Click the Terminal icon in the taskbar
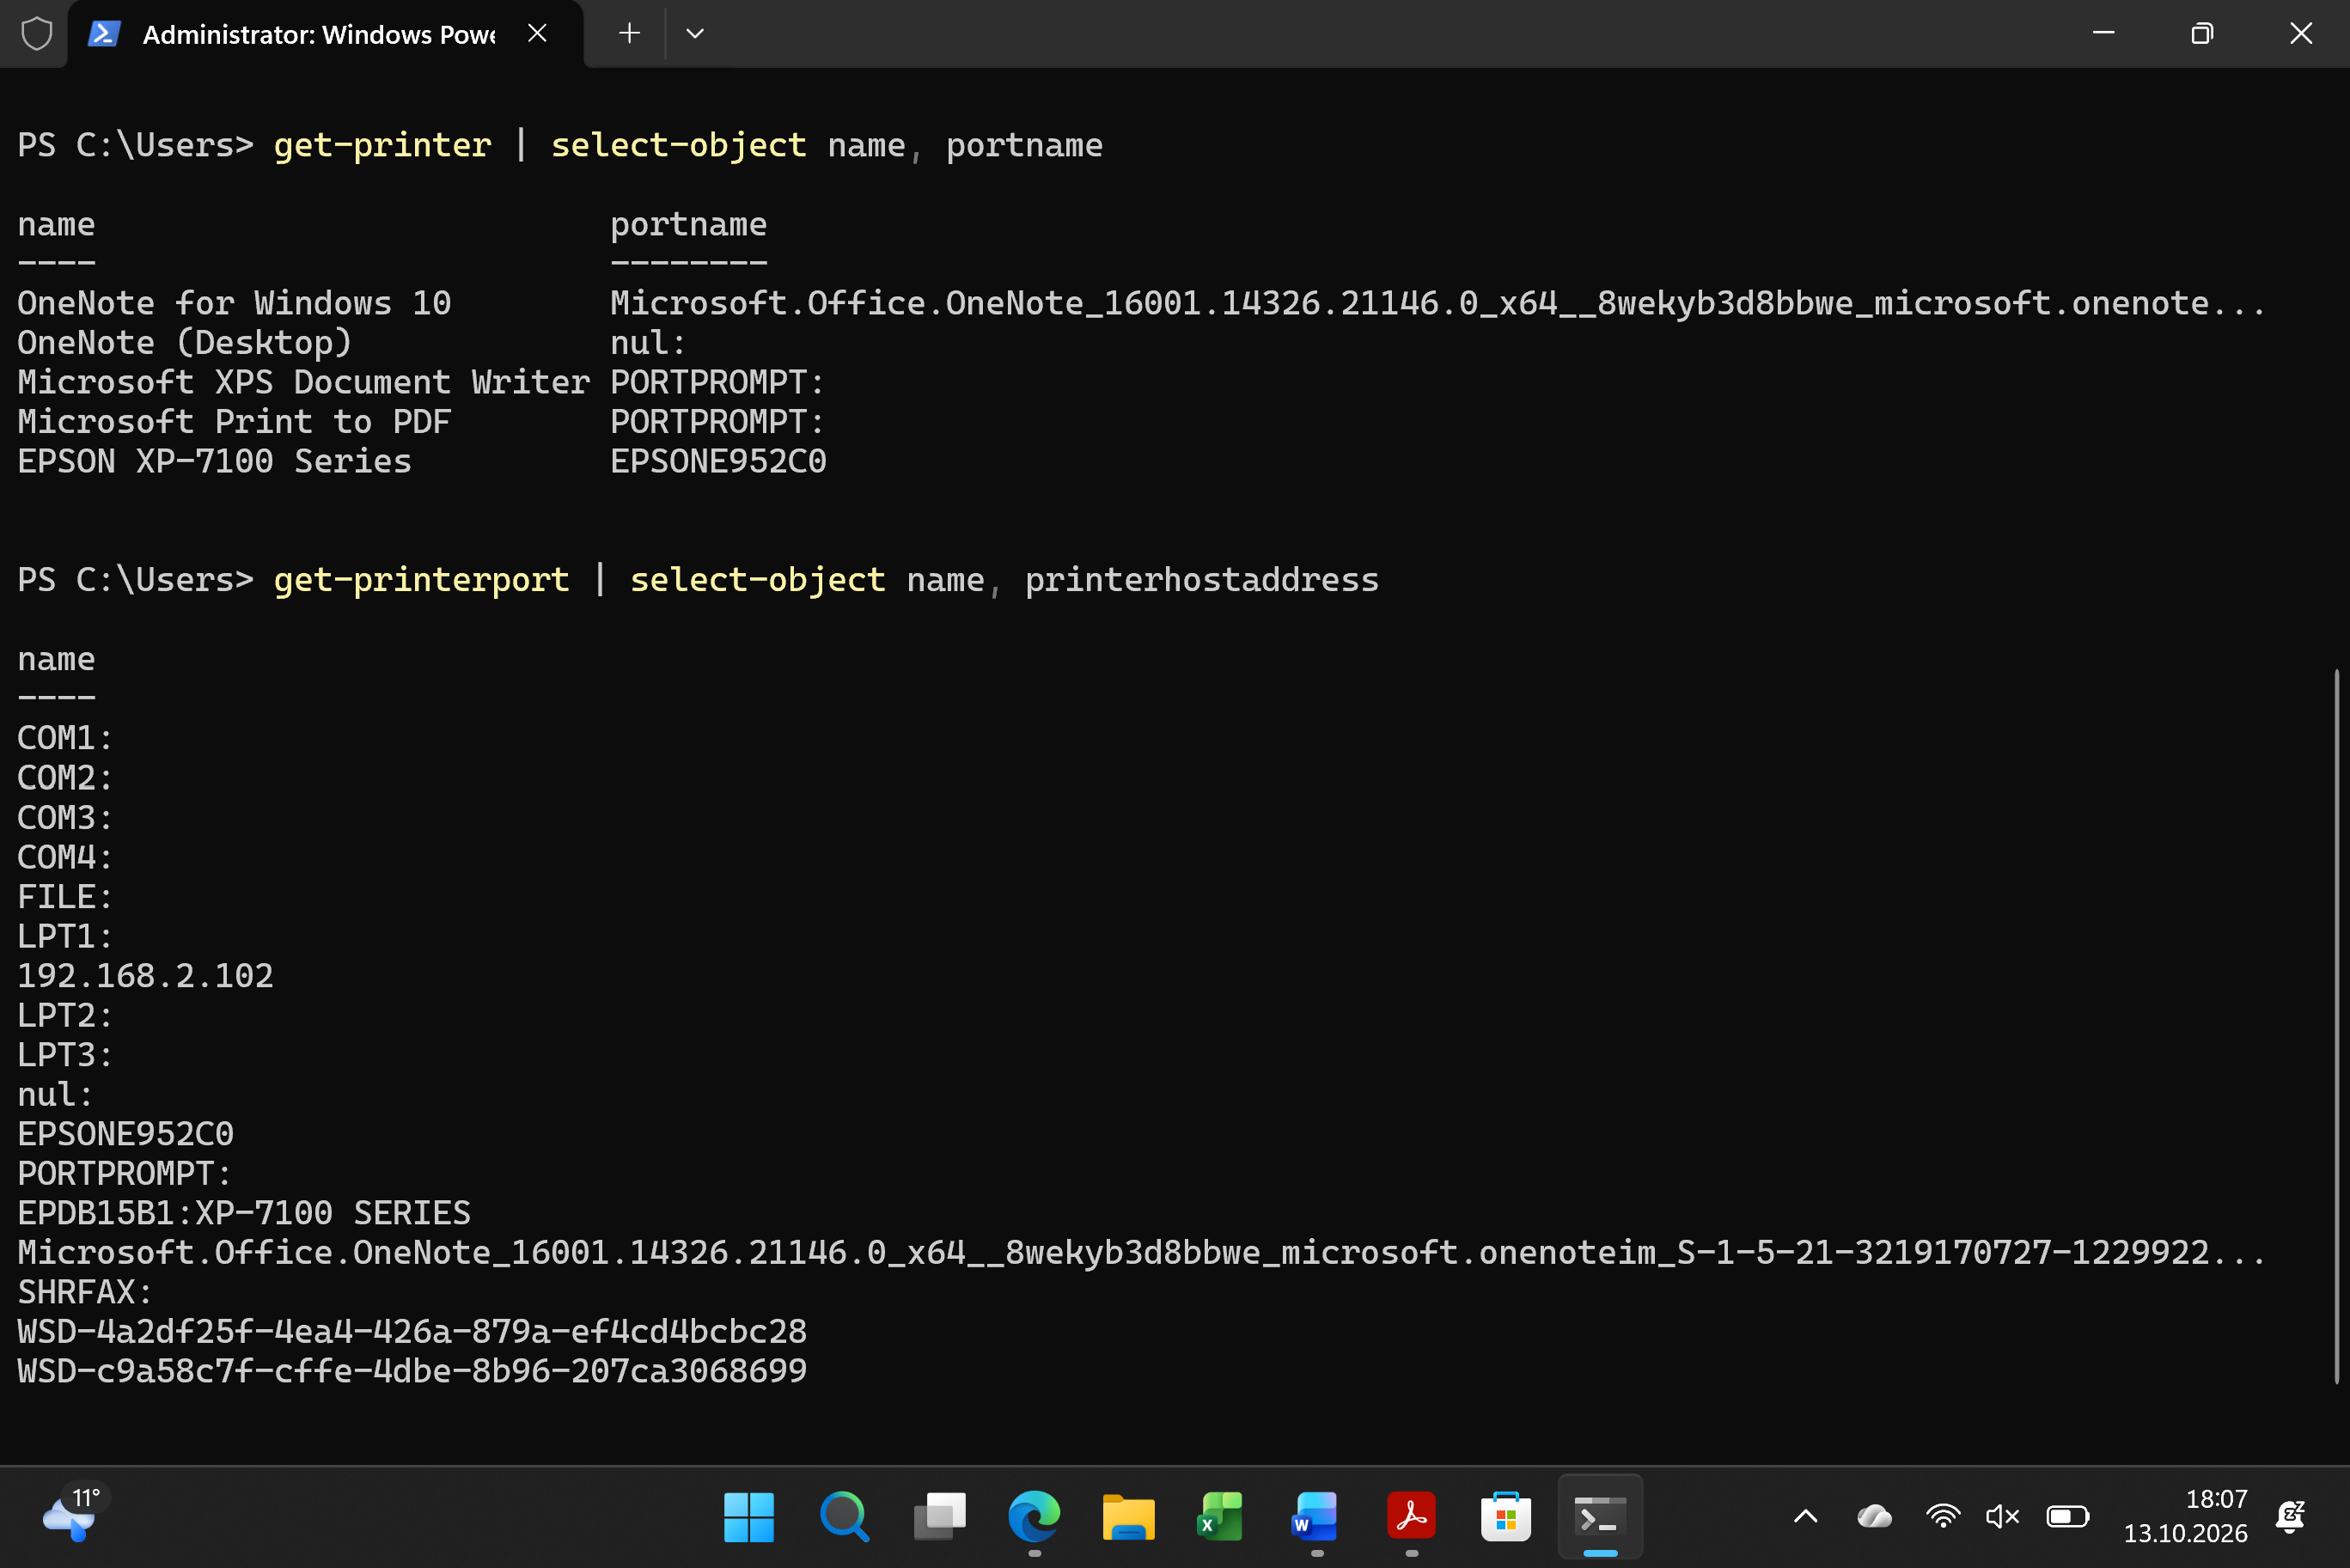Image resolution: width=2350 pixels, height=1568 pixels. point(1600,1517)
